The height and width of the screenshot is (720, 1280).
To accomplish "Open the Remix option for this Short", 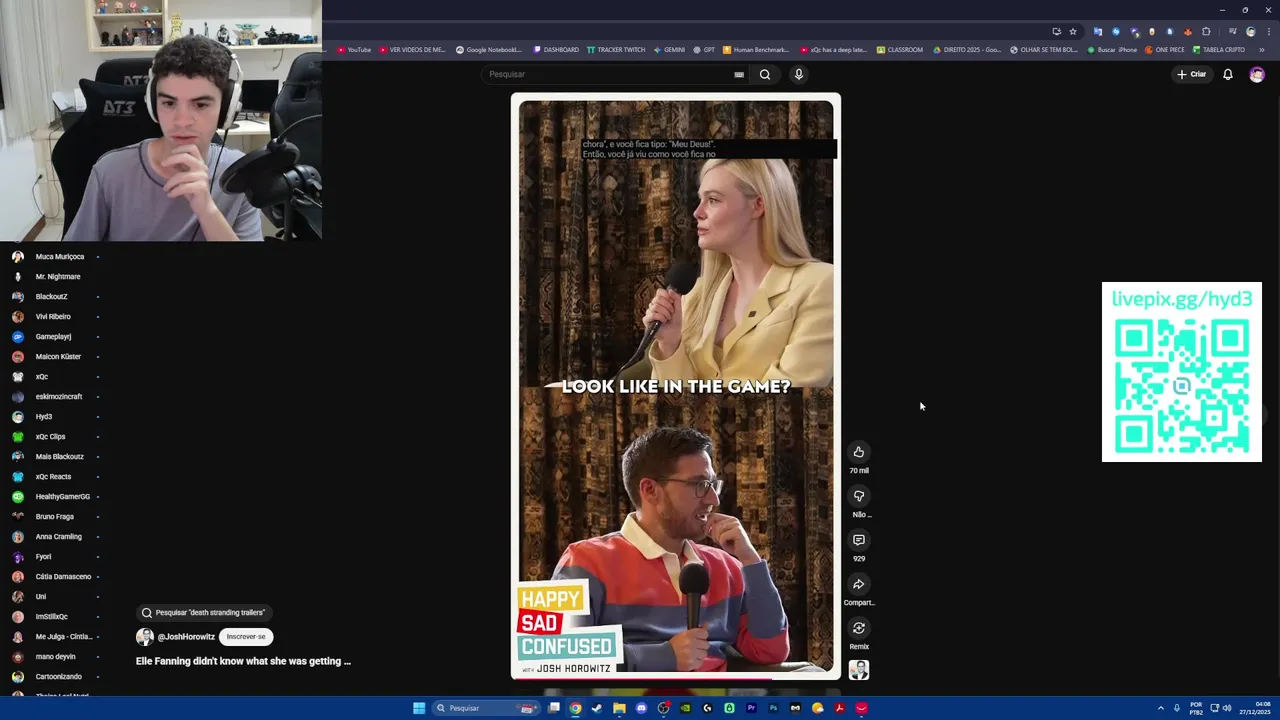I will [x=858, y=628].
